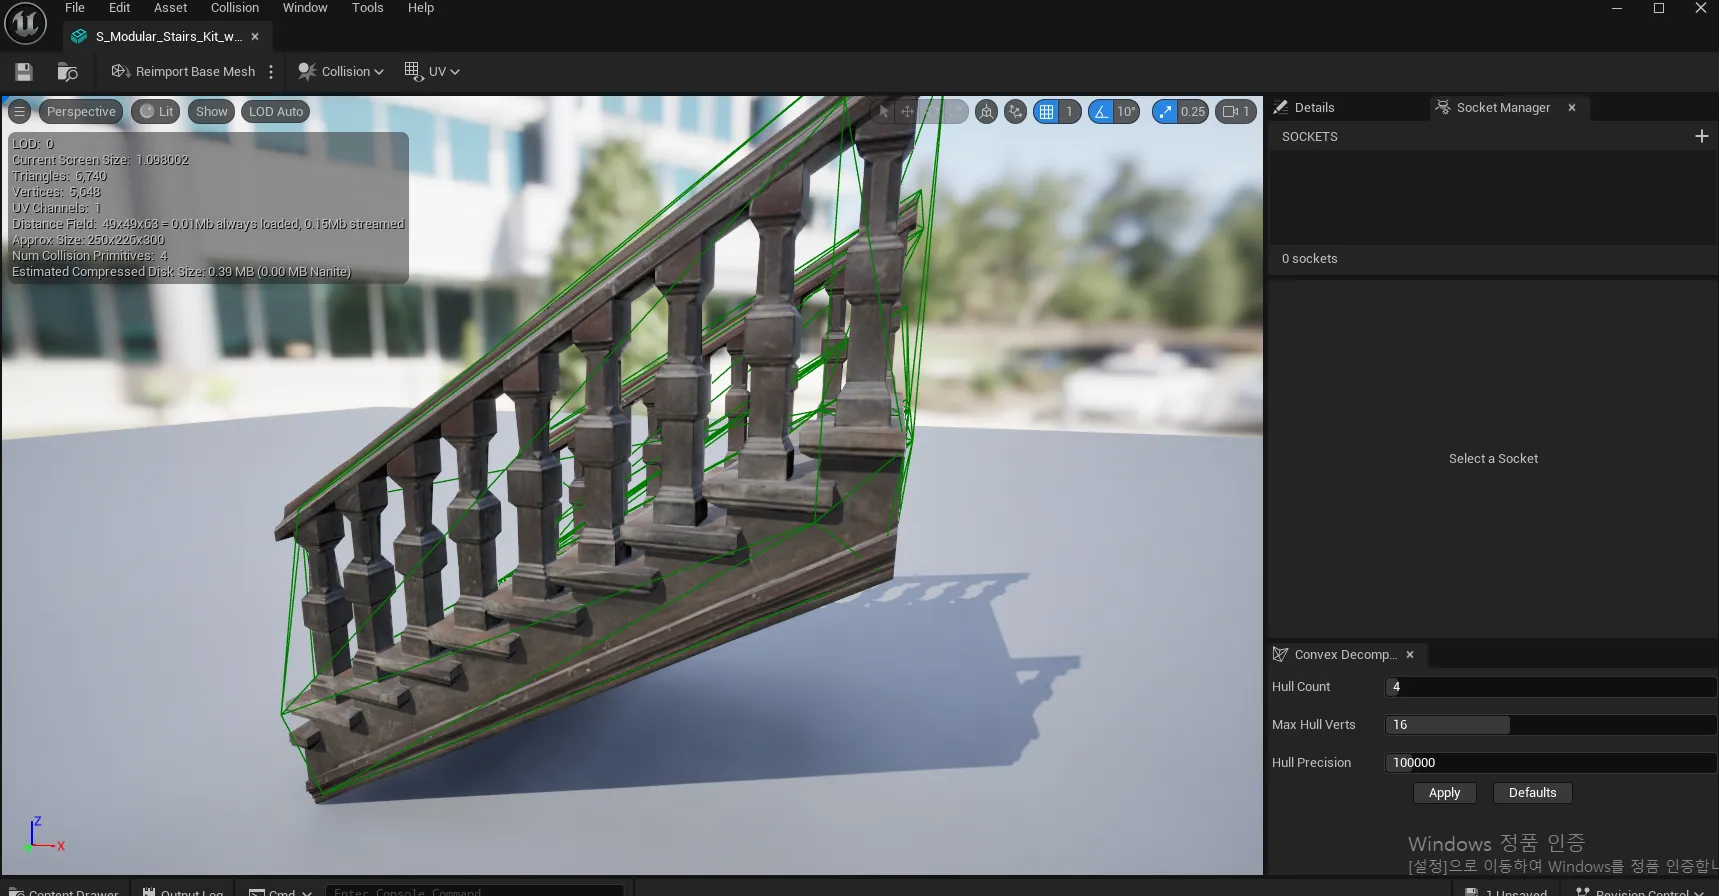Click the Unreal Engine logo icon

pyautogui.click(x=25, y=24)
